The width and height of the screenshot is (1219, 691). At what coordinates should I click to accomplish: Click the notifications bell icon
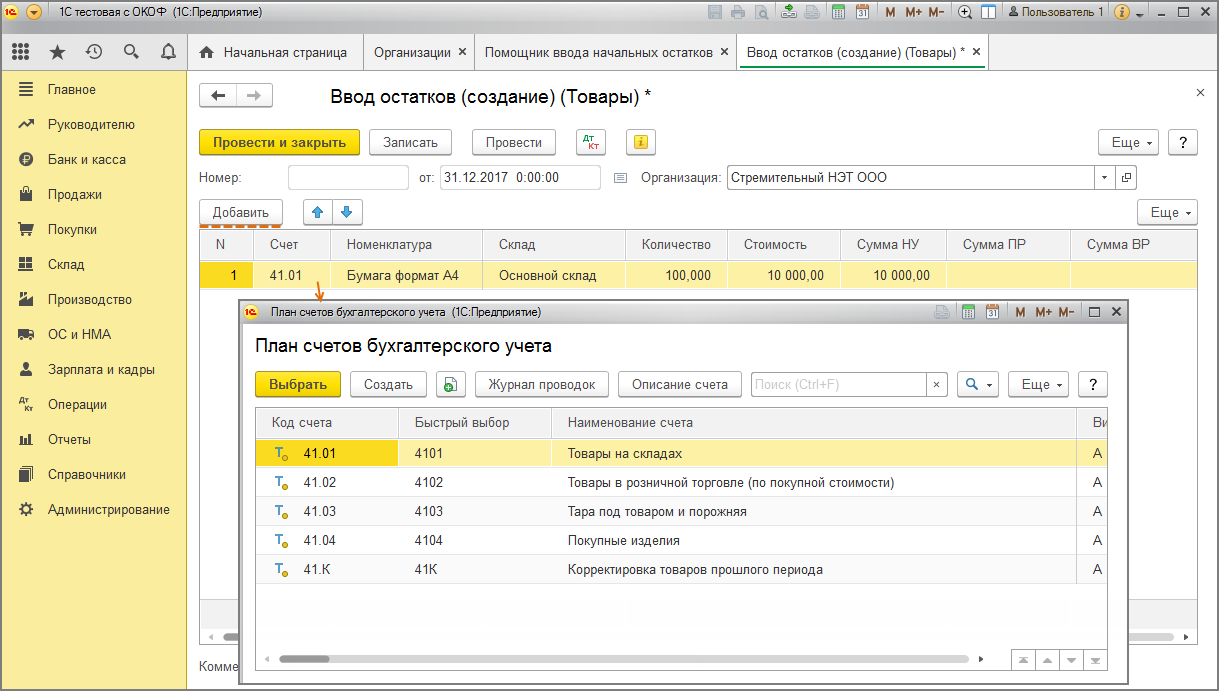(168, 52)
